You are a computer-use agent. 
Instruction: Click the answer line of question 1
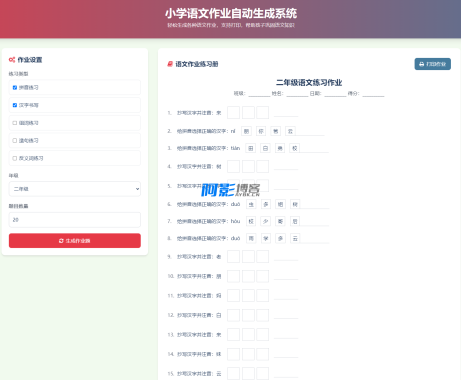(286, 114)
